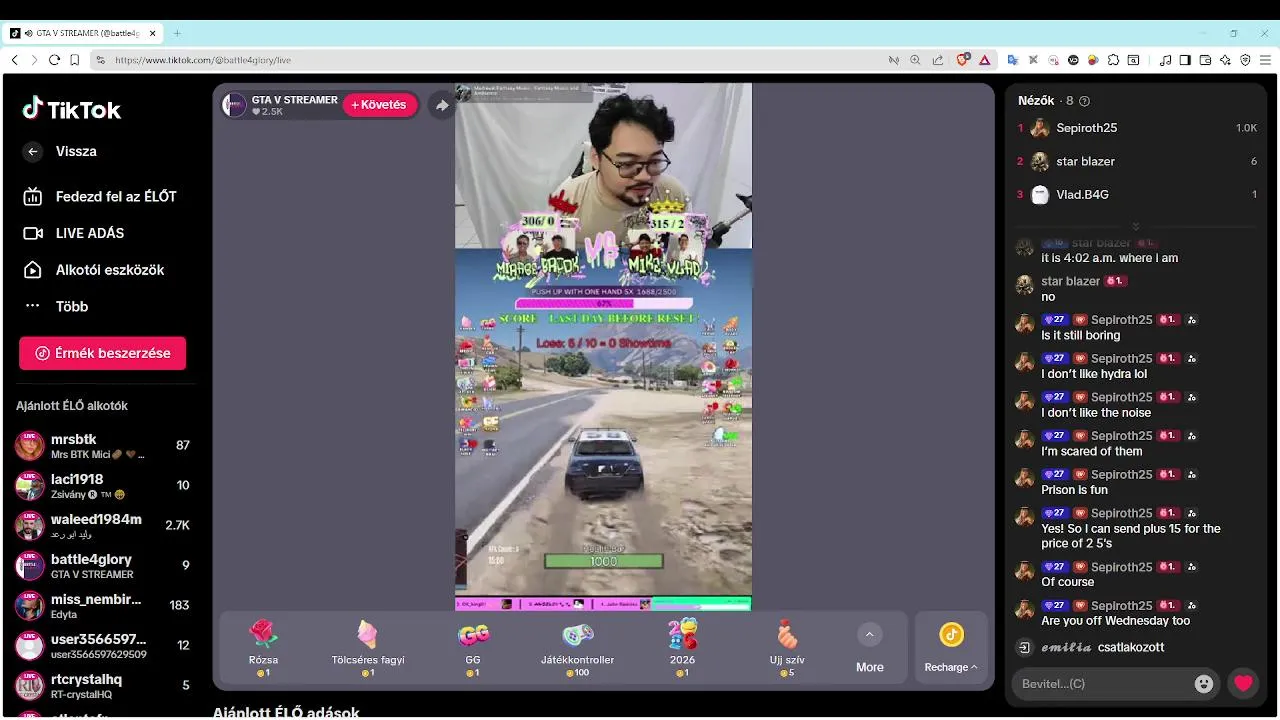Open site settings icon in address bar
This screenshot has width=1280, height=720.
[x=100, y=60]
